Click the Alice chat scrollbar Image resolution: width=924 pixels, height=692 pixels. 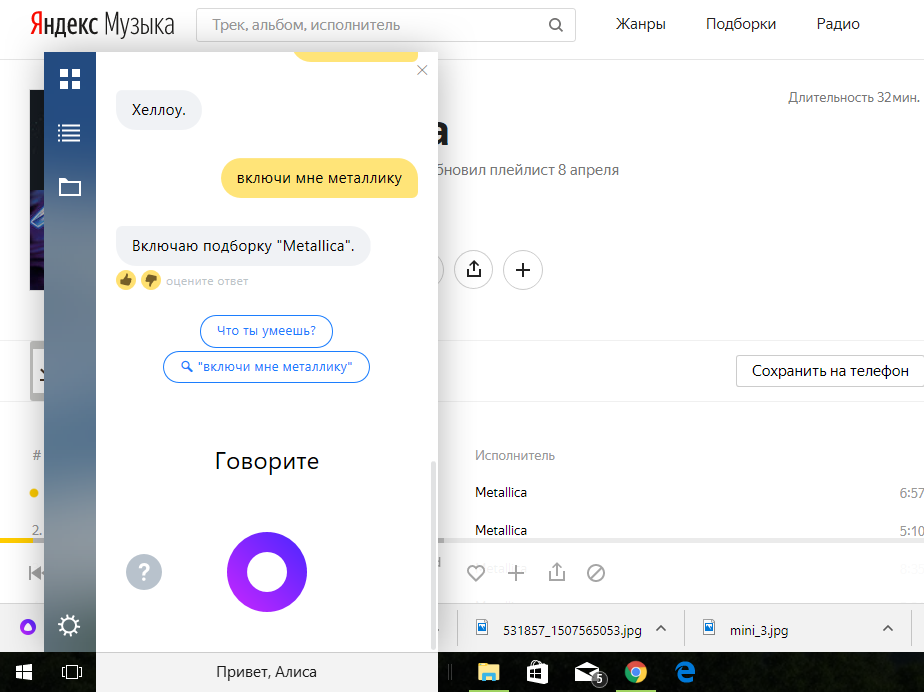point(434,554)
